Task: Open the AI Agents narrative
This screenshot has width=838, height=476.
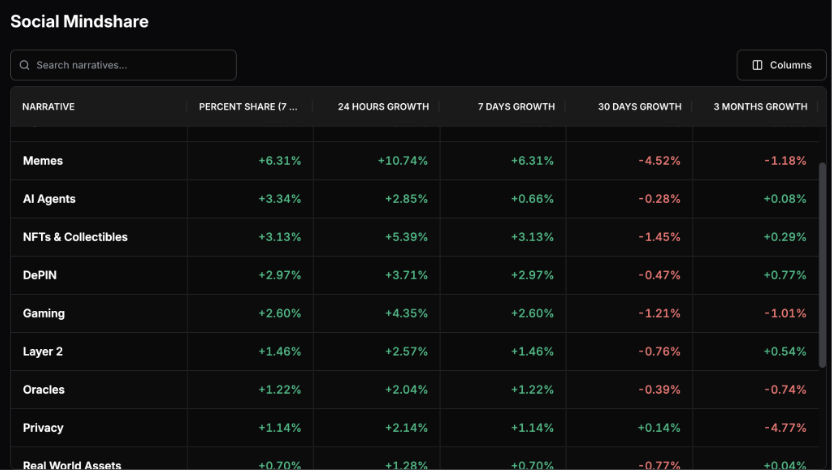Action: point(49,199)
